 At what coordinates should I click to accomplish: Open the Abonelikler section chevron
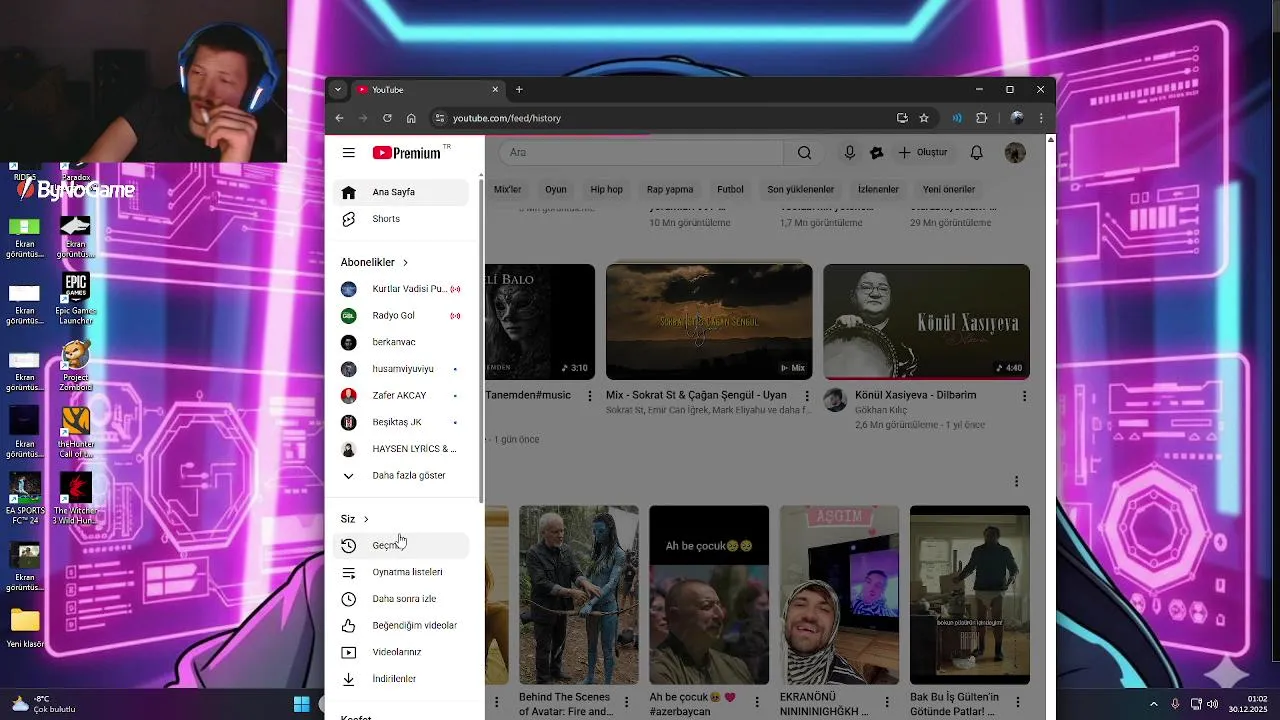[405, 262]
